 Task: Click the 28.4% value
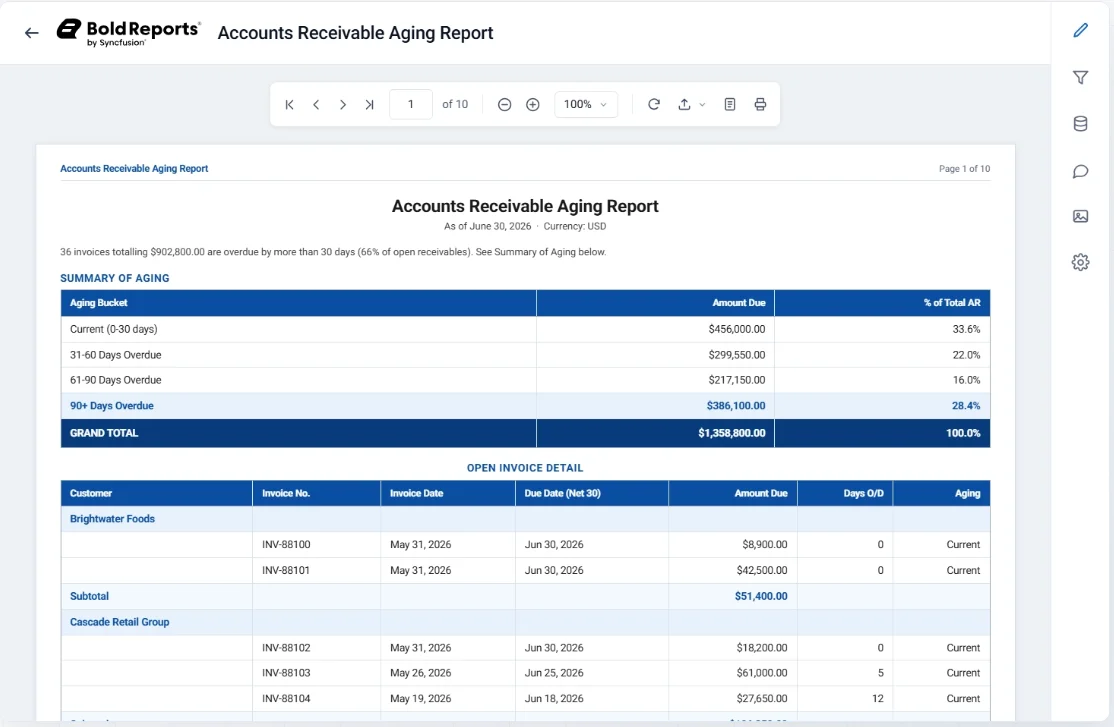966,406
